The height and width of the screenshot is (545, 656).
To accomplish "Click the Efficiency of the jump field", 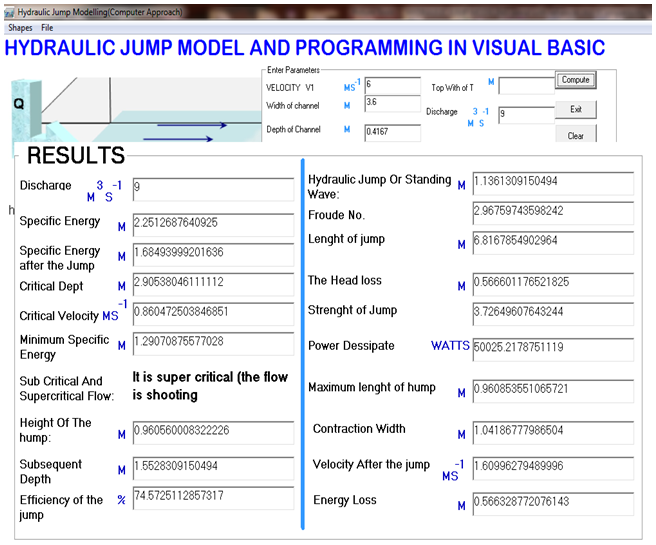I will coord(213,498).
